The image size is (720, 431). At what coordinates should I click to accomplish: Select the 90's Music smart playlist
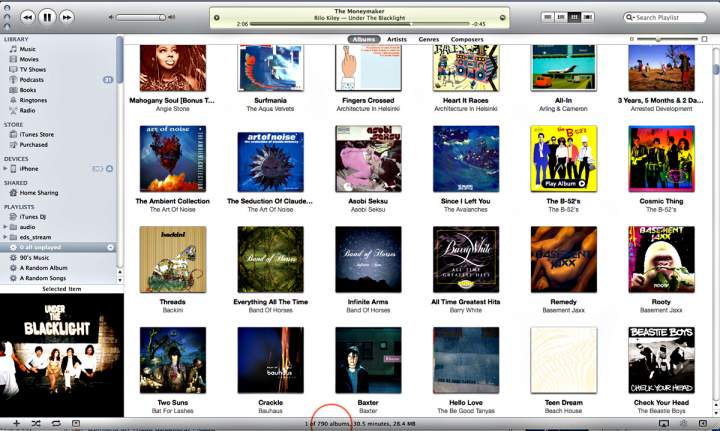point(34,258)
